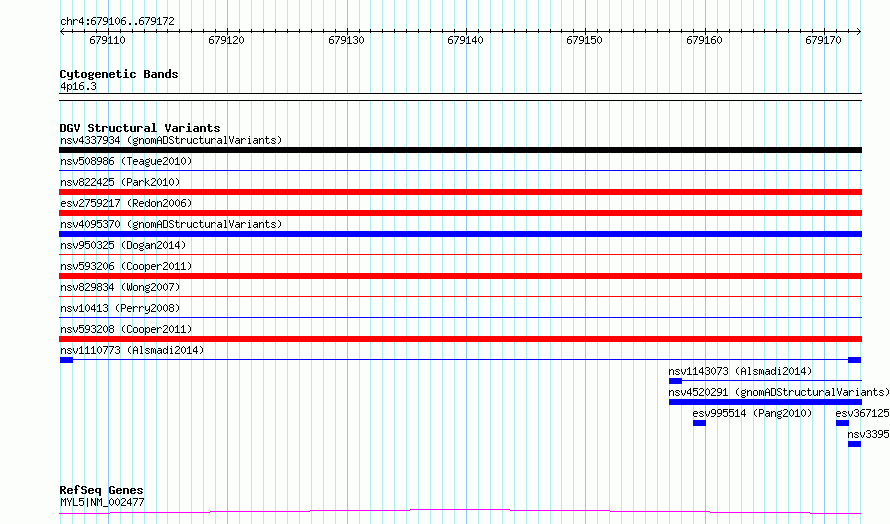Open variant nsv4520291 (gnomADStructuralVariants)
The image size is (890, 524).
click(x=779, y=392)
